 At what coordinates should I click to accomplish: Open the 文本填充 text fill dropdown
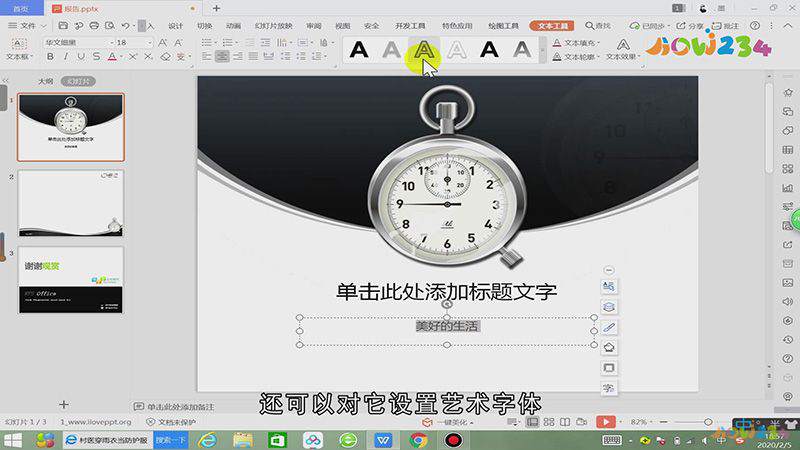[577, 43]
